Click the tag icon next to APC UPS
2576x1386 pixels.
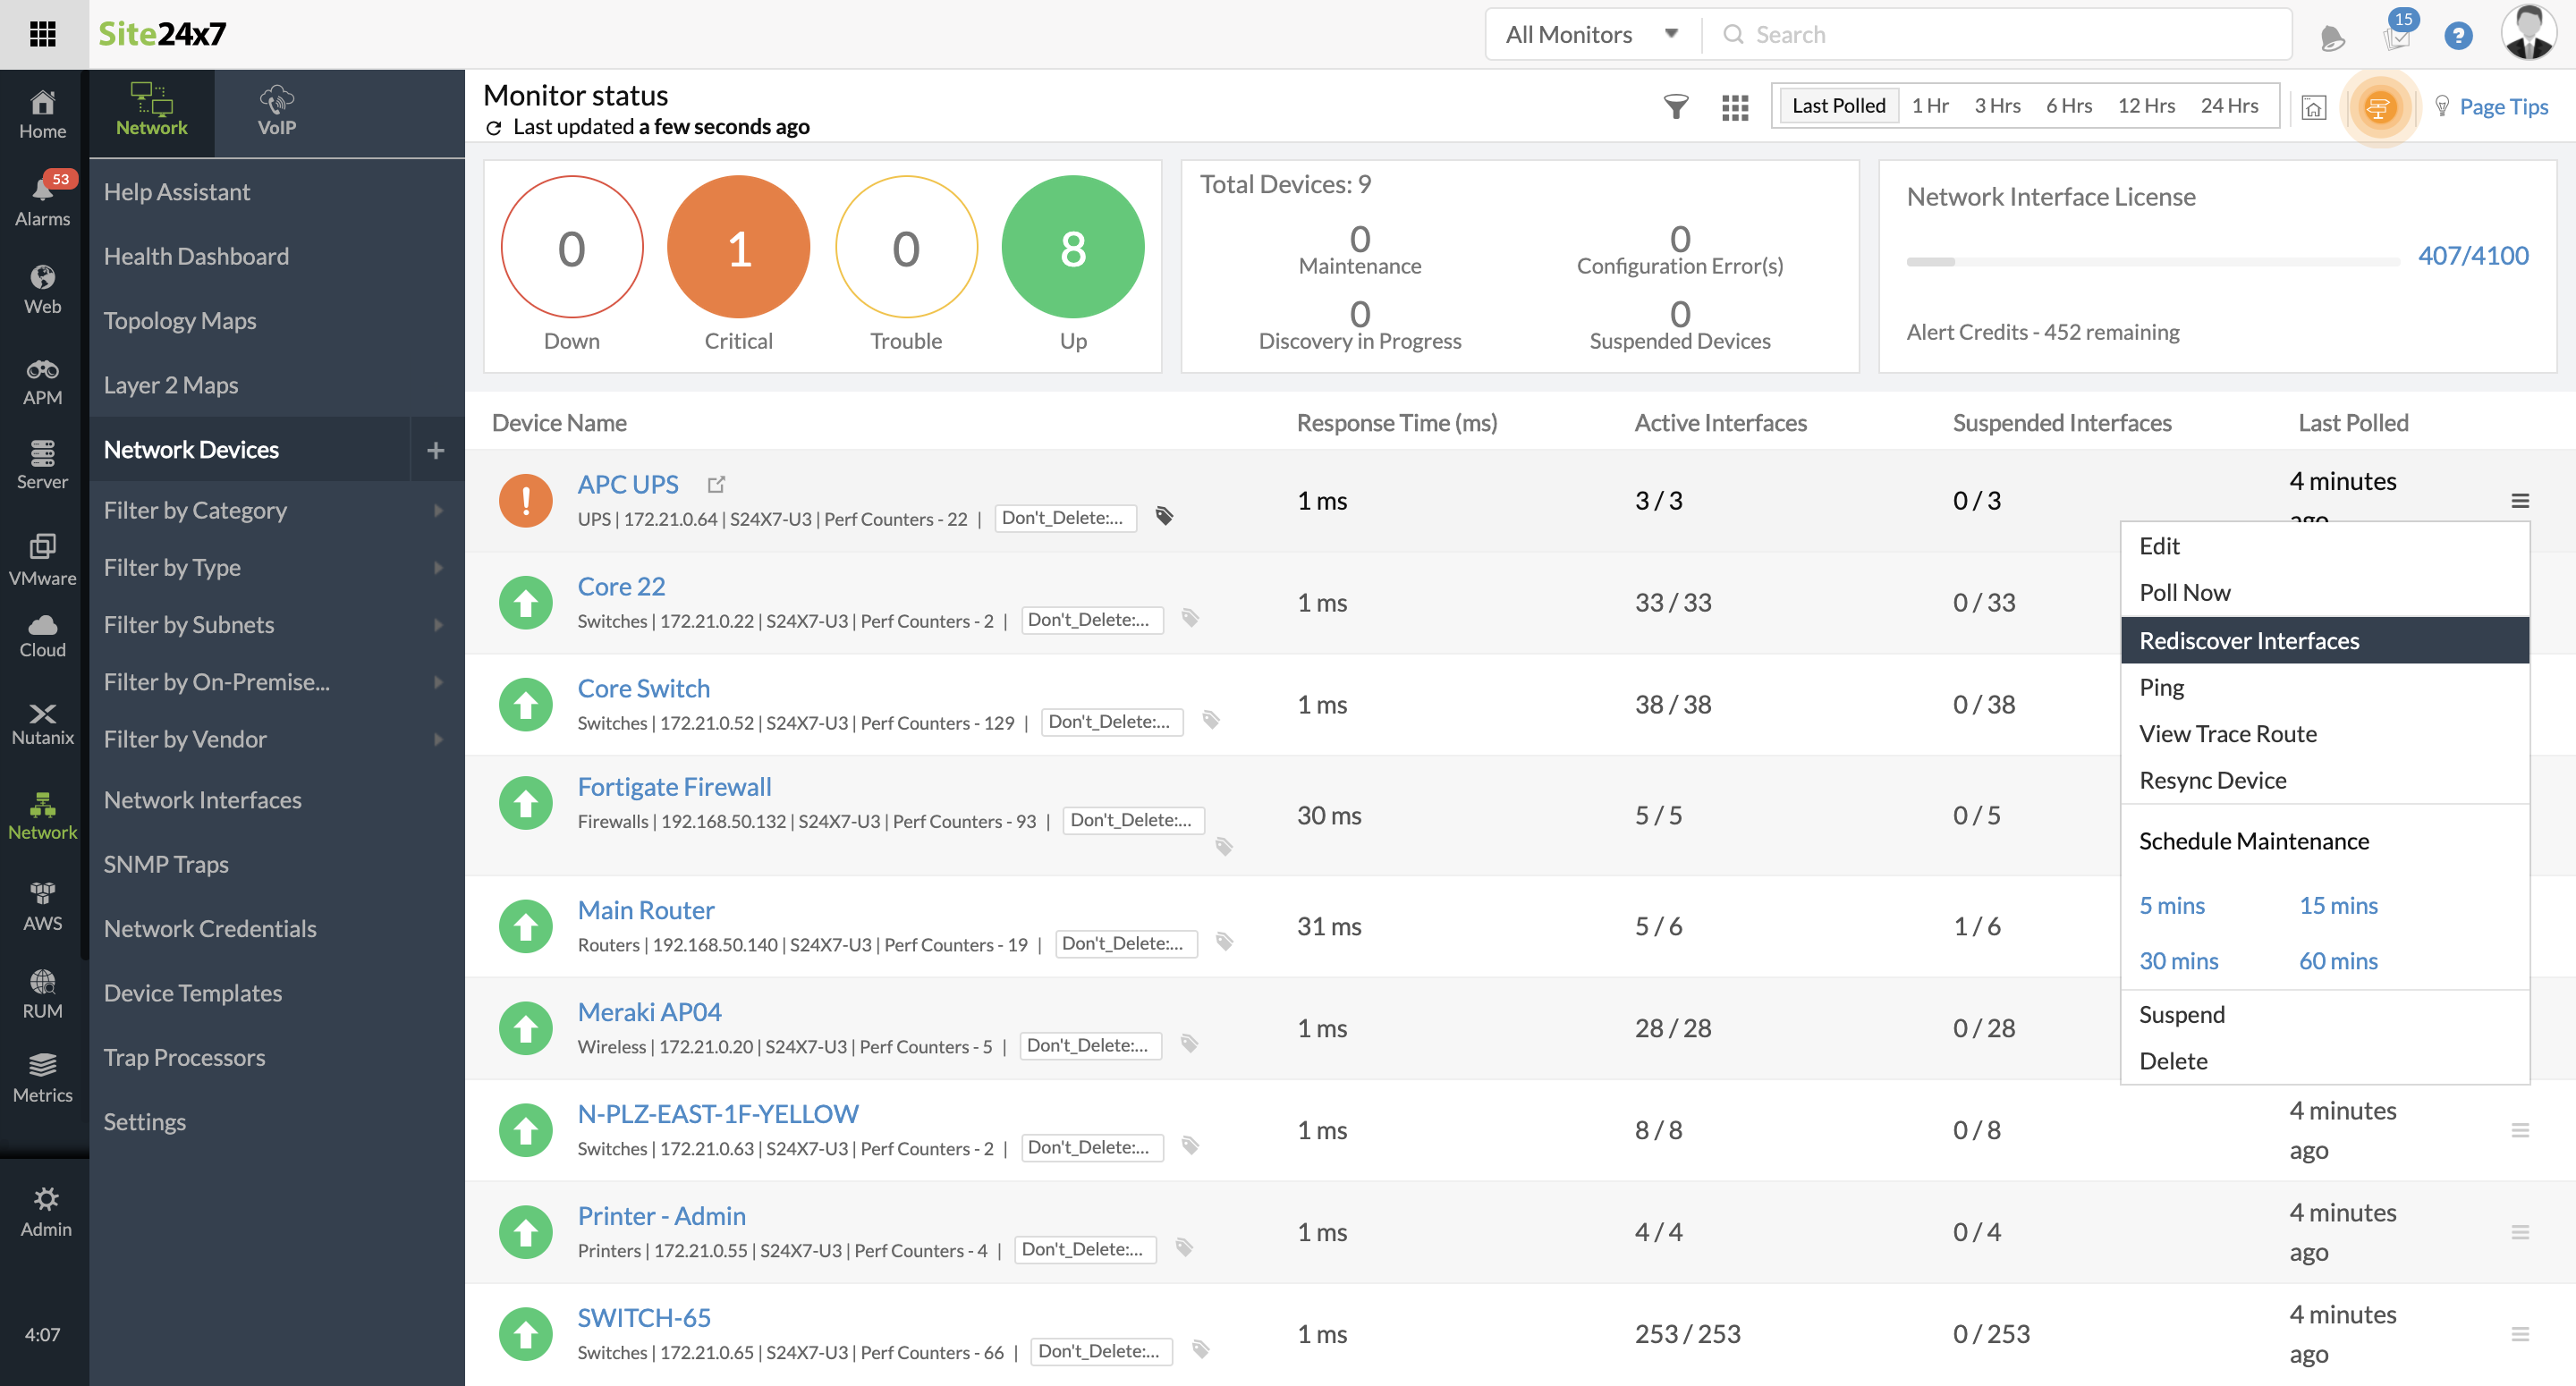(x=1164, y=516)
